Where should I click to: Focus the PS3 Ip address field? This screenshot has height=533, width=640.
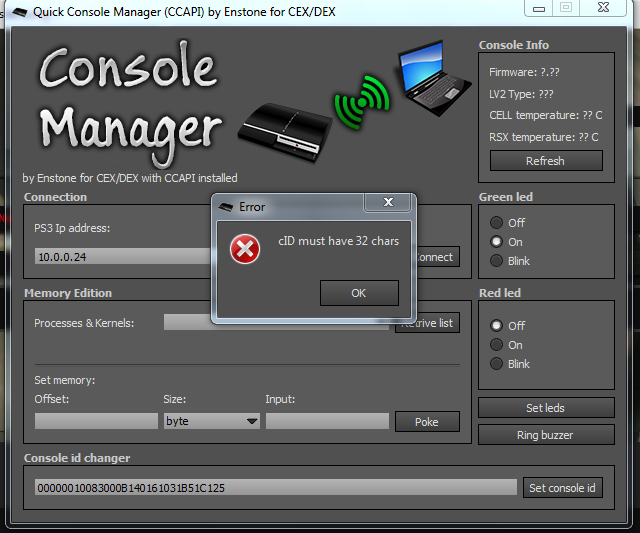[122, 256]
